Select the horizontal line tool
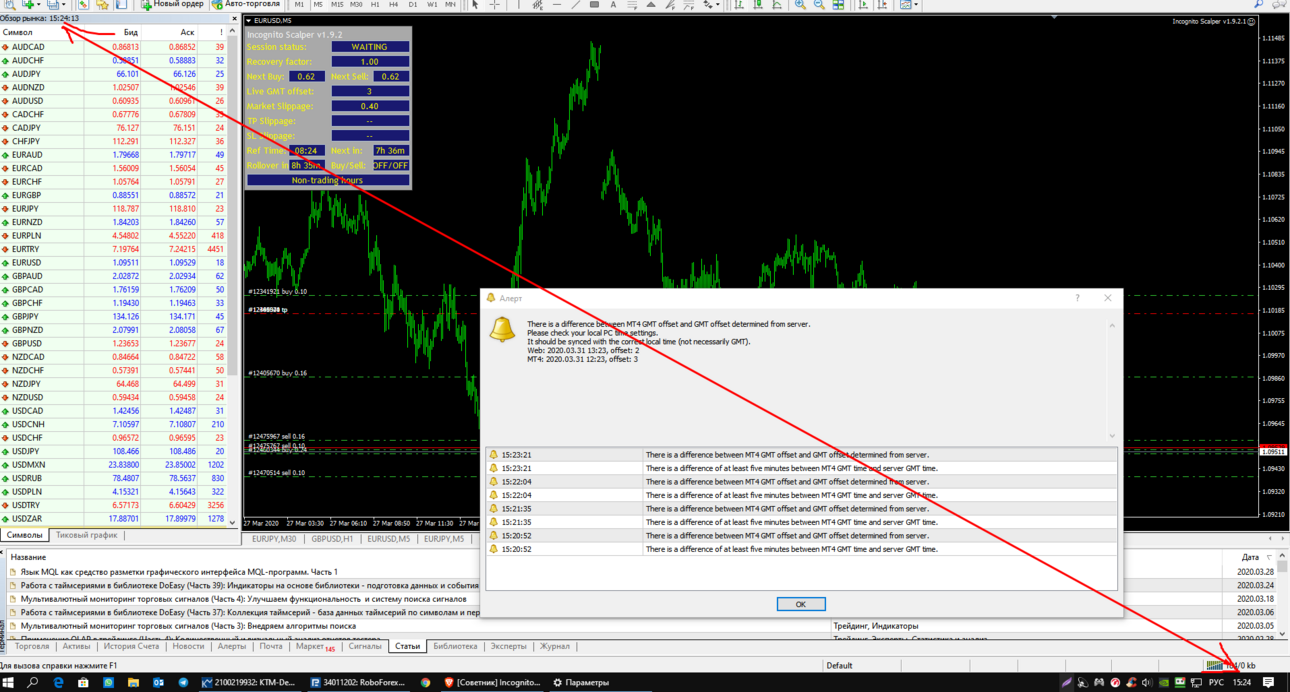 tap(557, 4)
